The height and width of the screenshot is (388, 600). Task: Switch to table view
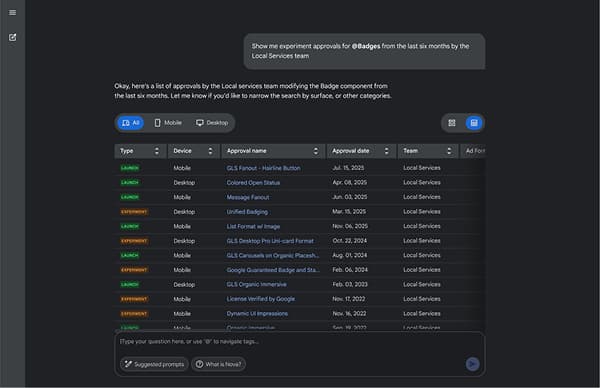point(474,123)
